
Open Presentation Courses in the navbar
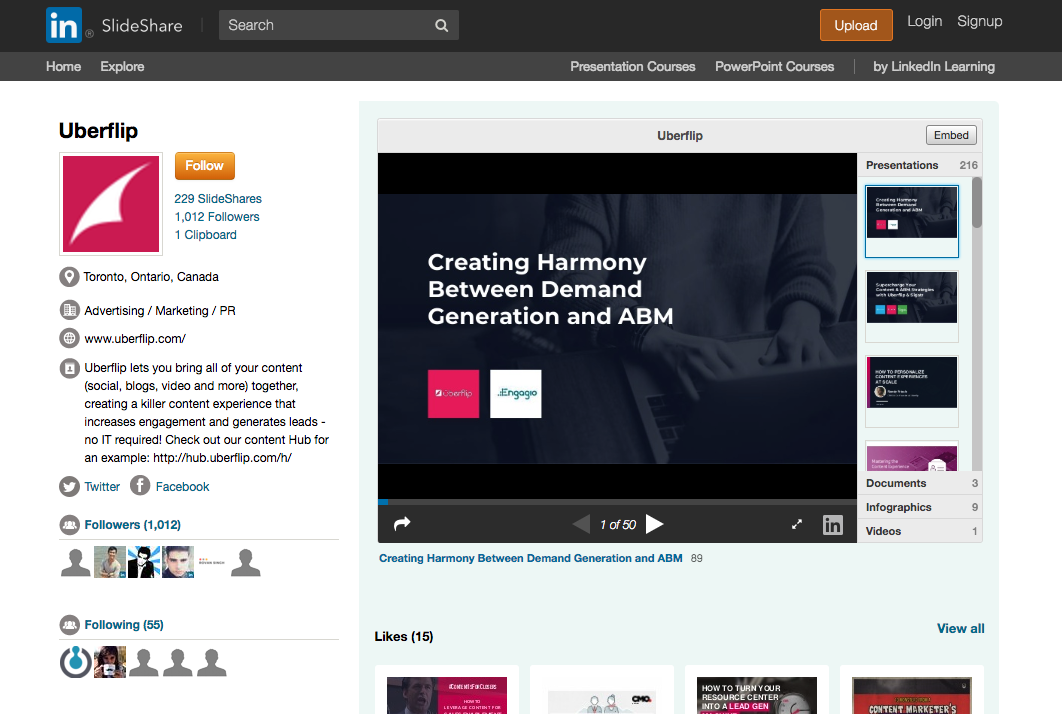click(633, 66)
